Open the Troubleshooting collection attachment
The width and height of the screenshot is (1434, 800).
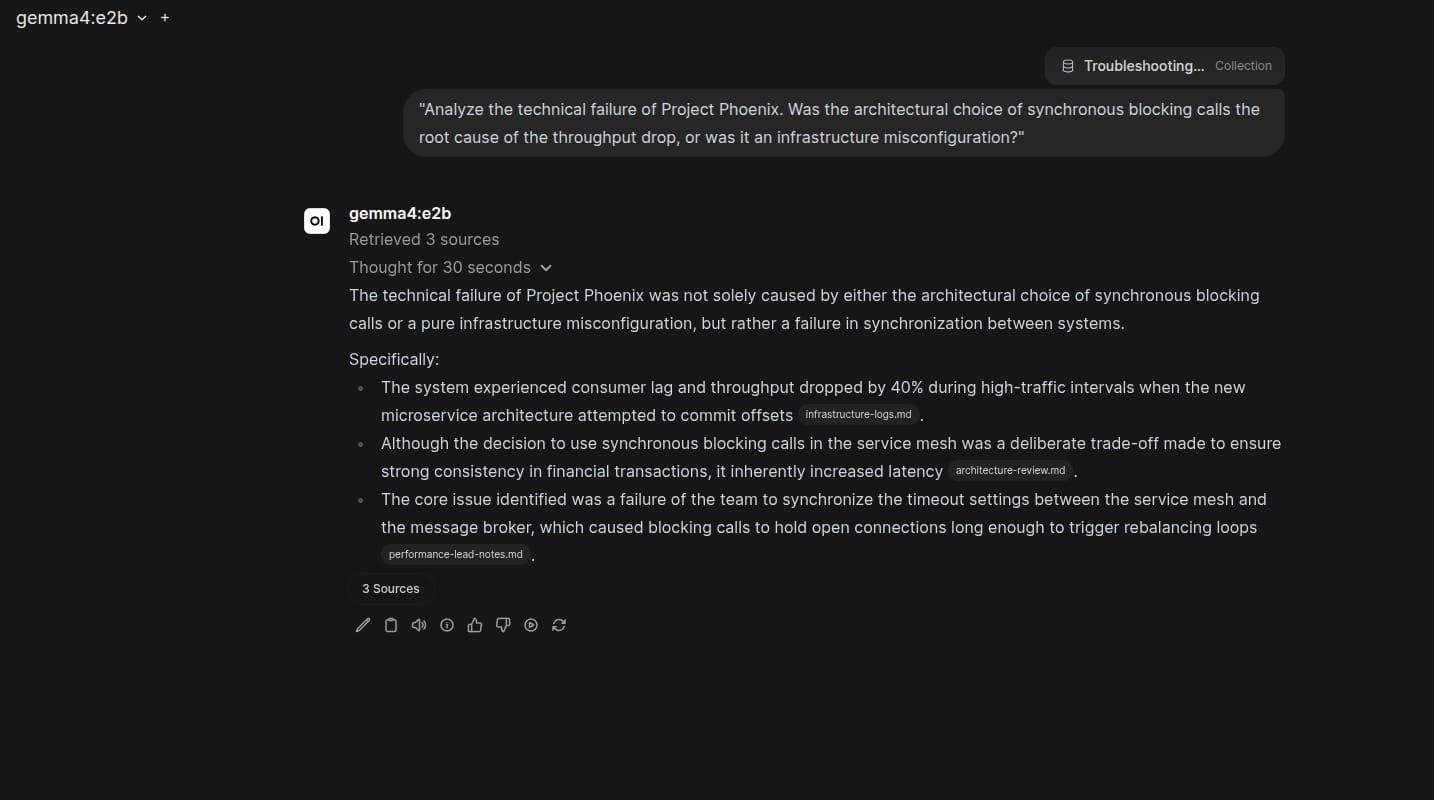[1165, 66]
